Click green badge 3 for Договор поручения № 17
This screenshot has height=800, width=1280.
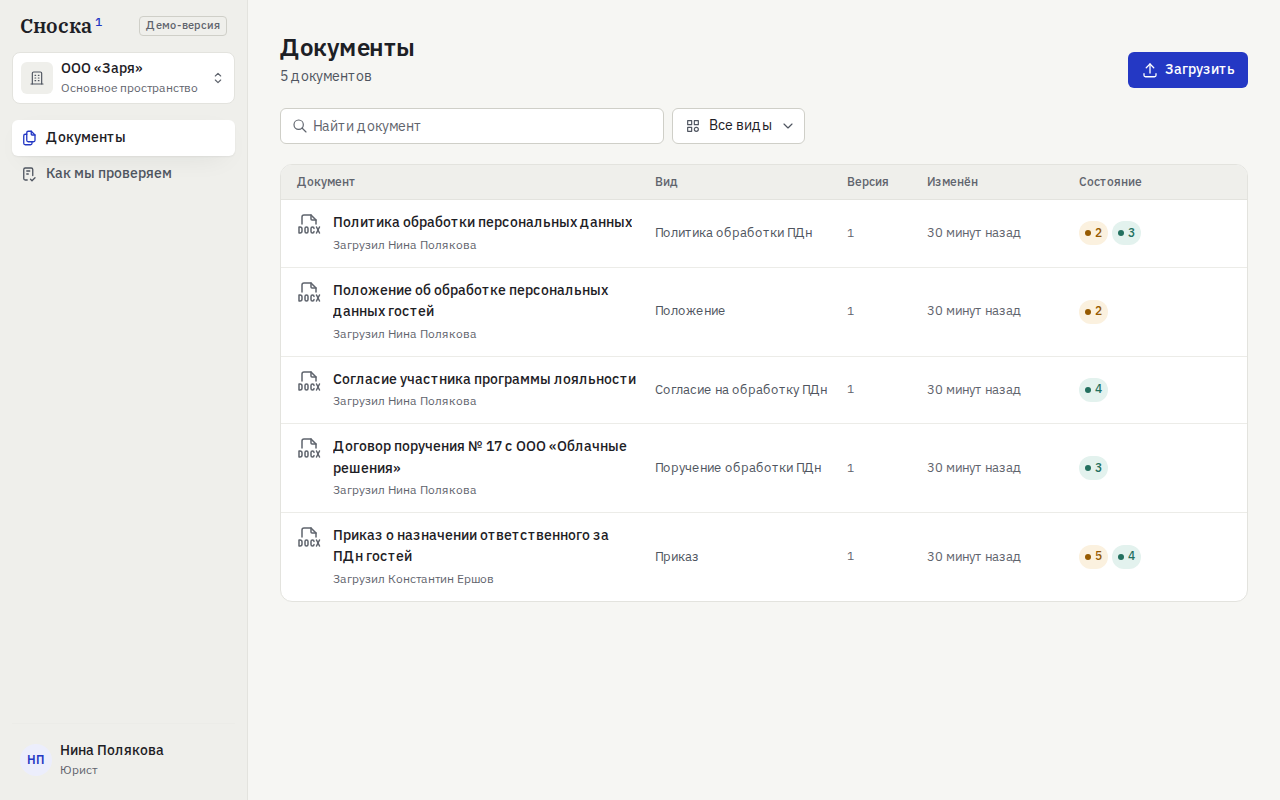click(x=1093, y=468)
